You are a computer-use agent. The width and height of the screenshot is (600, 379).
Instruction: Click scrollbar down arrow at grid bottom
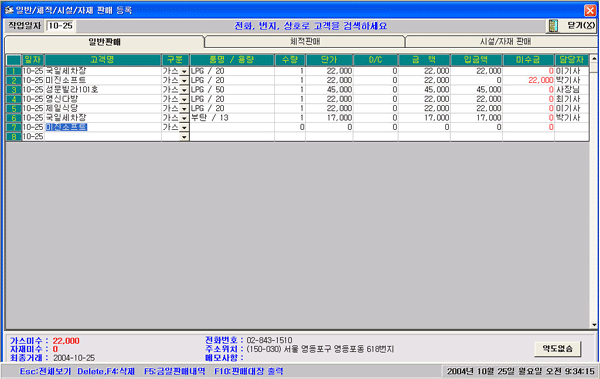pyautogui.click(x=593, y=325)
